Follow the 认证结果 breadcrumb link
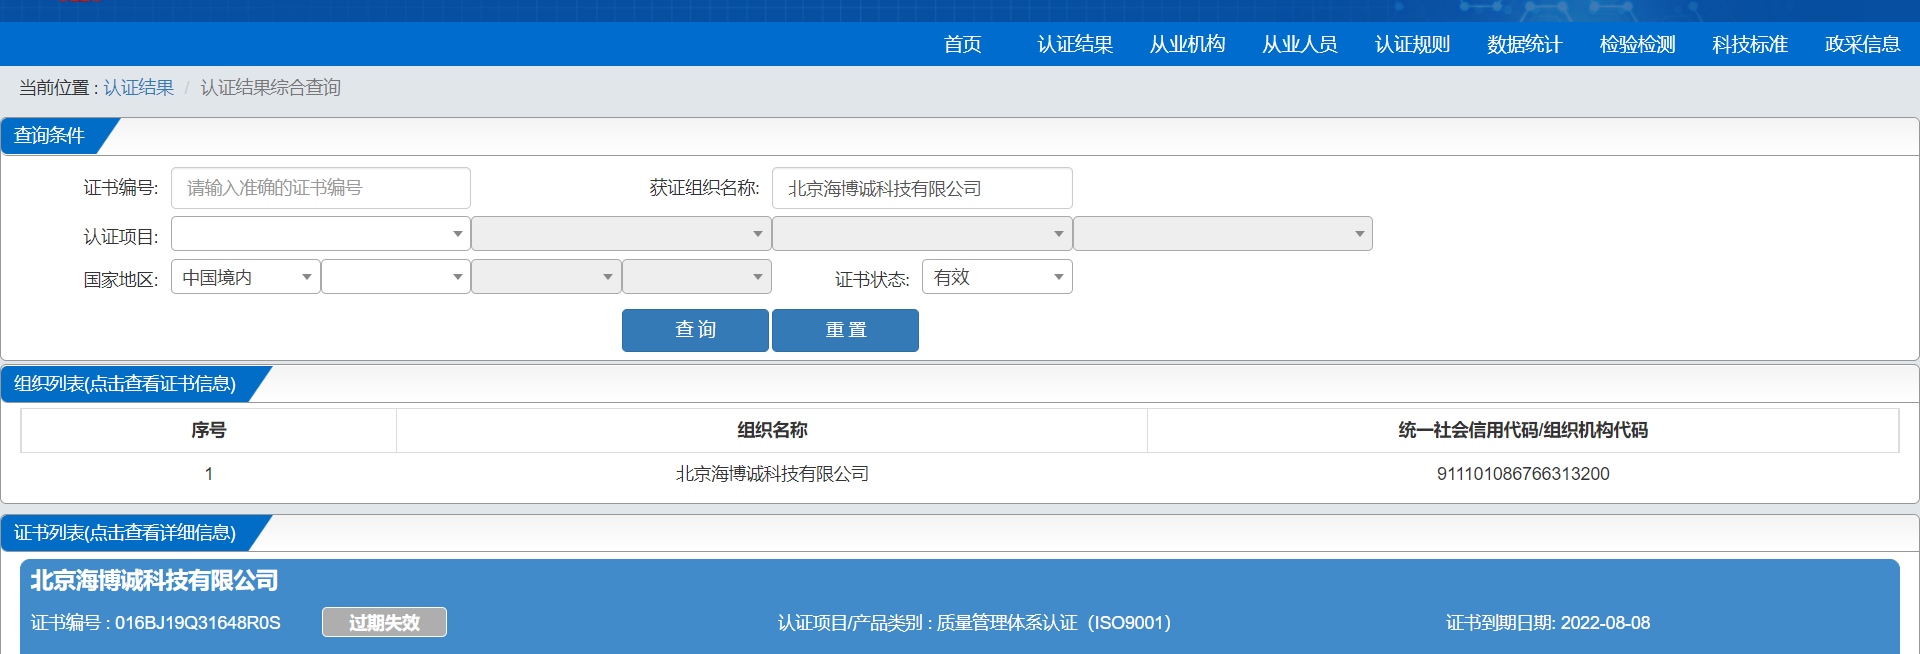The height and width of the screenshot is (654, 1920). point(138,88)
